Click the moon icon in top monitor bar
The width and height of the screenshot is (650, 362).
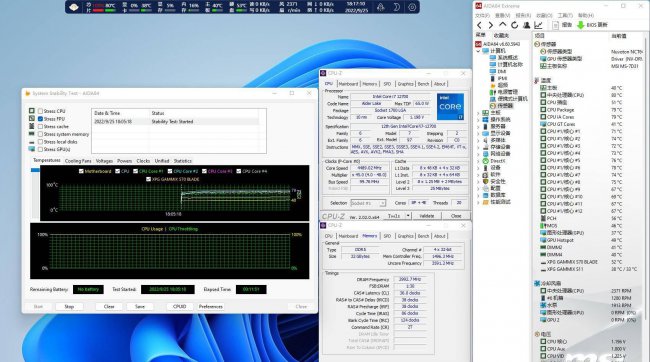[x=396, y=7]
